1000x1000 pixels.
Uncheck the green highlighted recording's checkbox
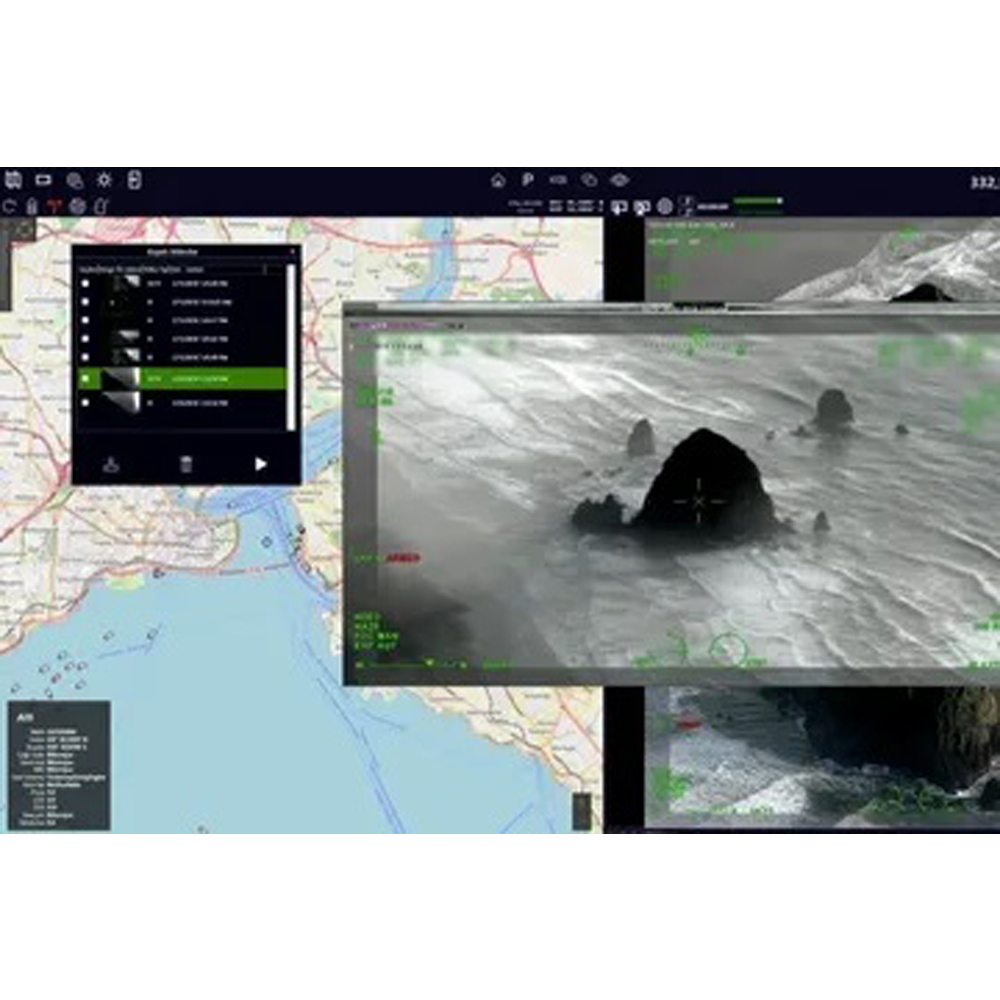click(86, 377)
